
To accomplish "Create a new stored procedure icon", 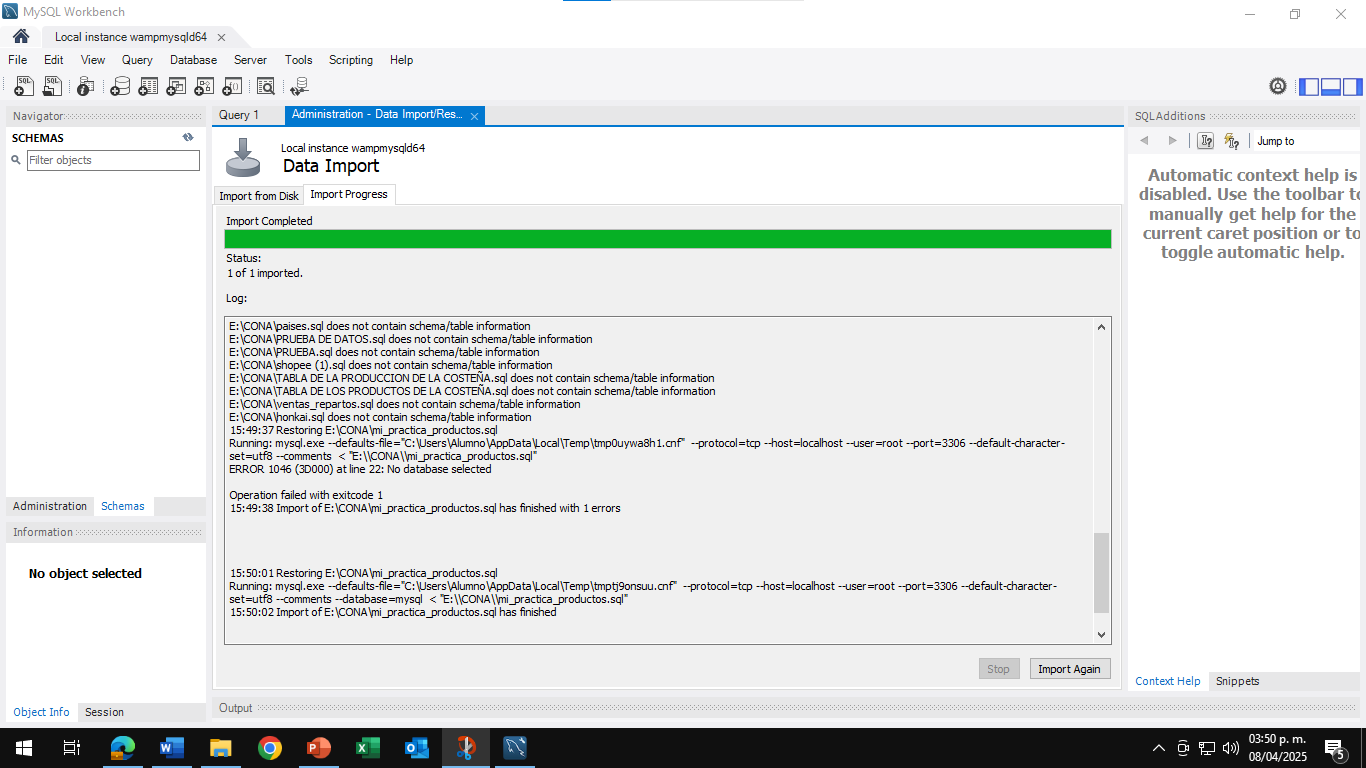I will [x=204, y=87].
